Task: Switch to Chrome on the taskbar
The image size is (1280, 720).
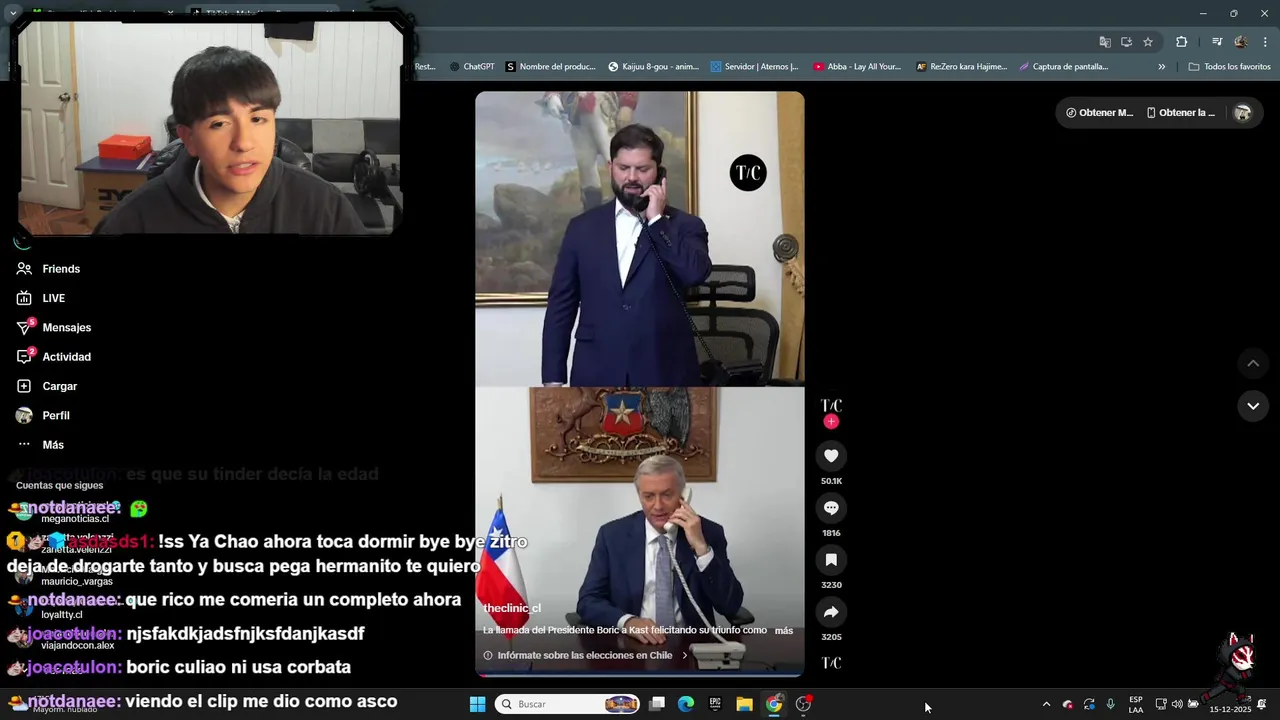Action: click(774, 704)
